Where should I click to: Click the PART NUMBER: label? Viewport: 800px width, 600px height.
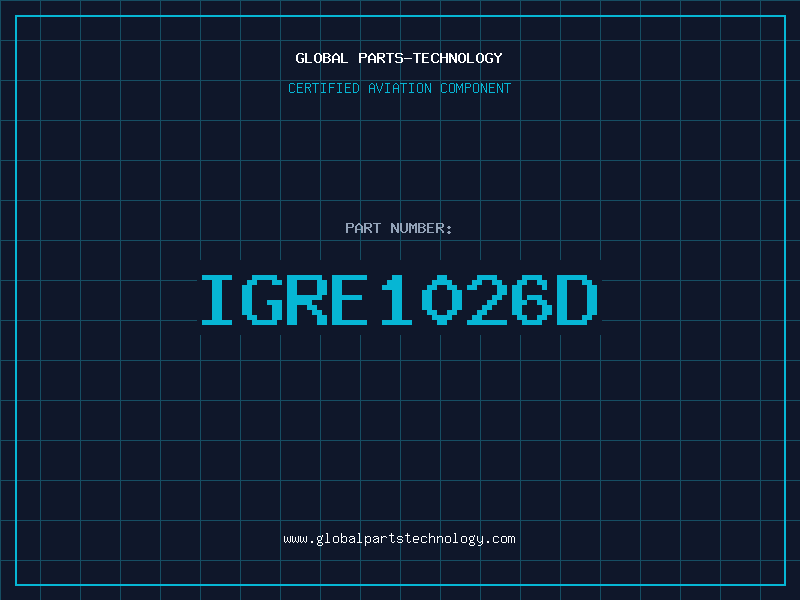(x=399, y=228)
